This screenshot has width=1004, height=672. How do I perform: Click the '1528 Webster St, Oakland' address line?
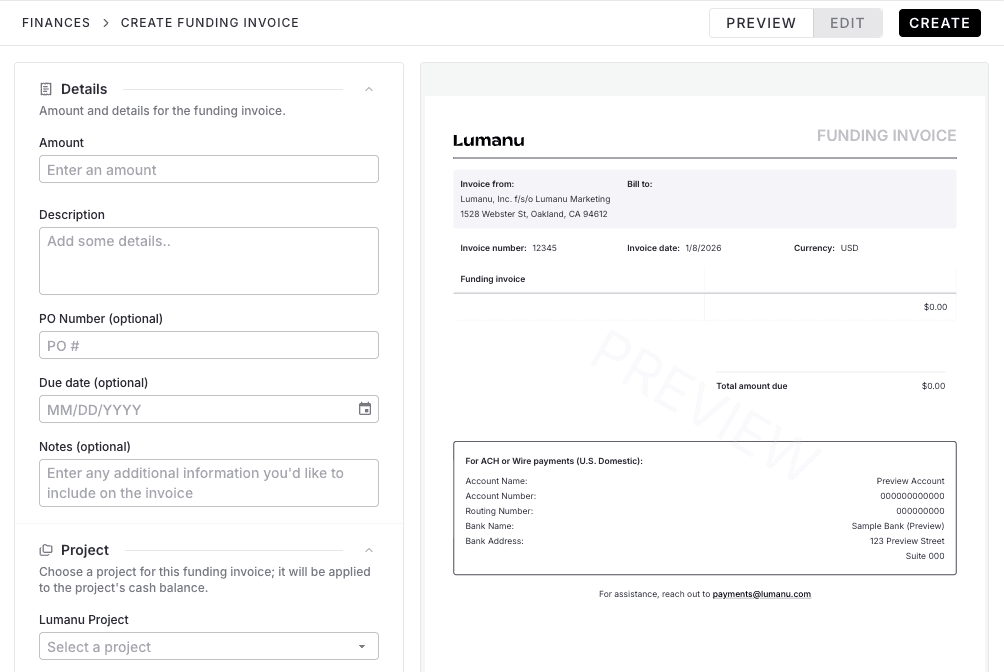533,214
